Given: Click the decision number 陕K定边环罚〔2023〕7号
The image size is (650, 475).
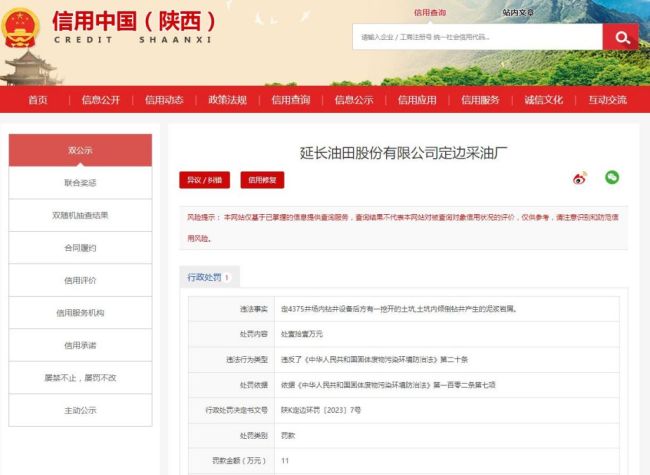Looking at the screenshot, I should [321, 410].
